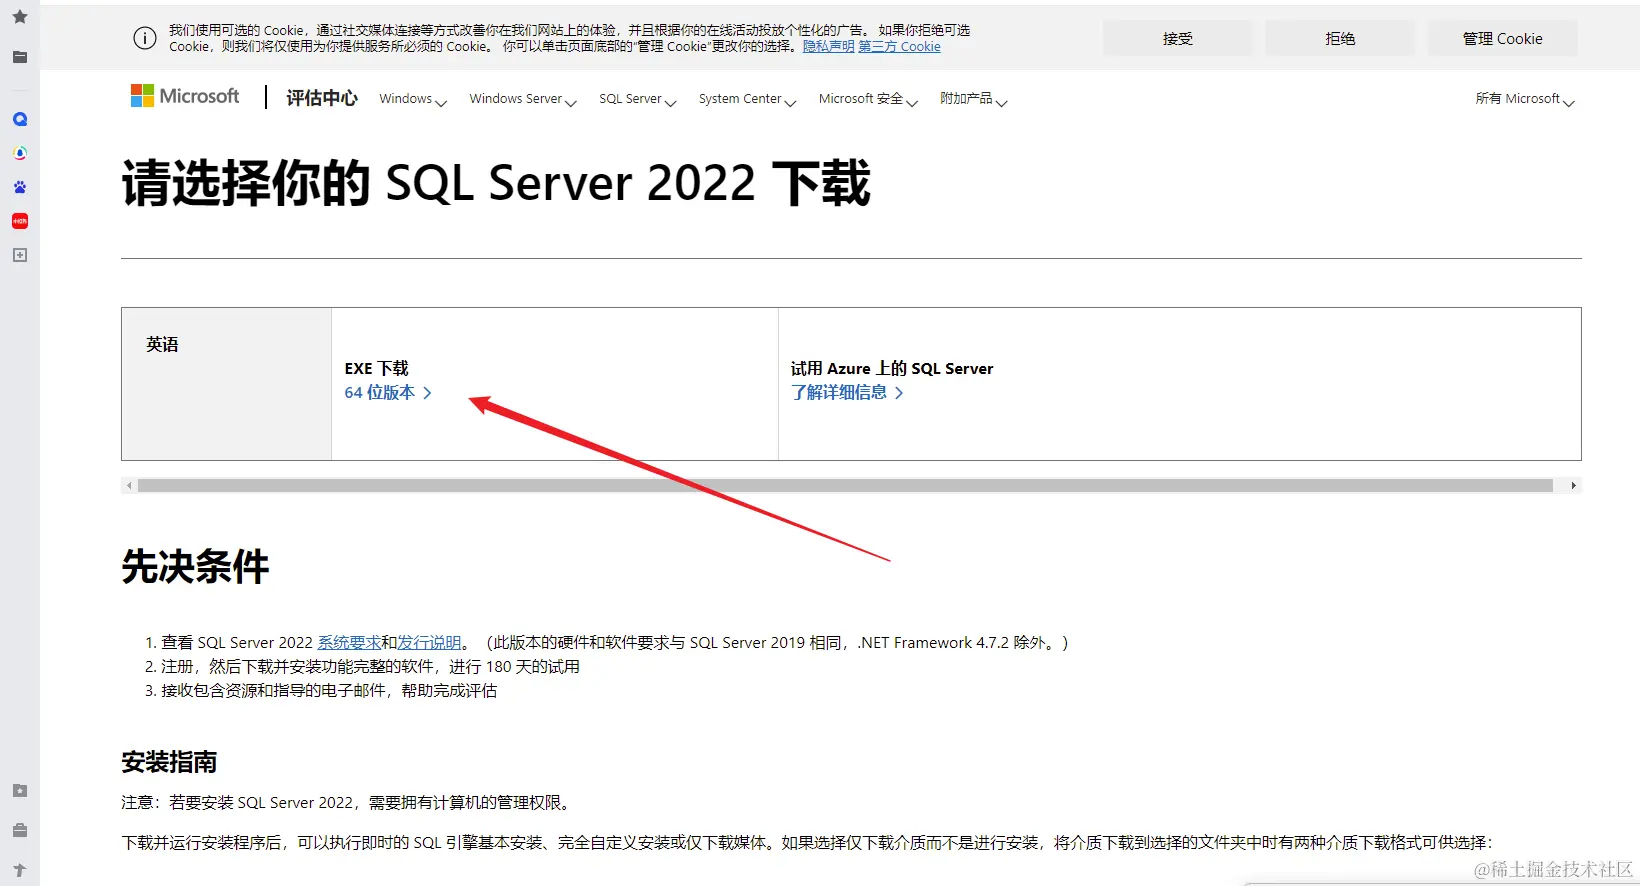Click the EXE 下载 heading
The height and width of the screenshot is (886, 1640).
(376, 369)
